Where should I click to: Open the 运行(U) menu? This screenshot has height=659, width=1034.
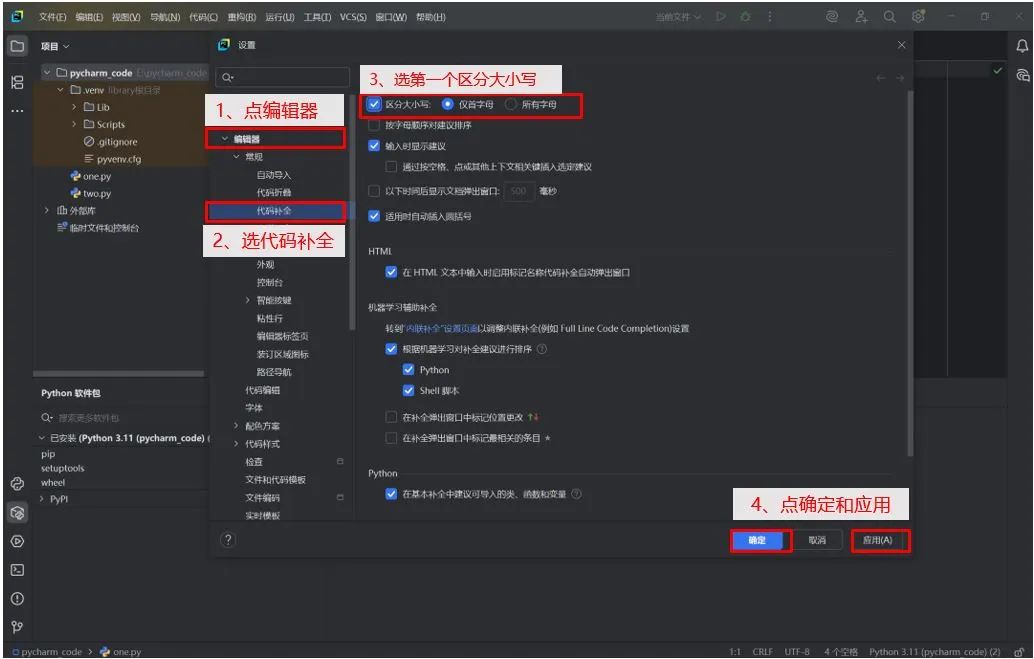pos(280,17)
